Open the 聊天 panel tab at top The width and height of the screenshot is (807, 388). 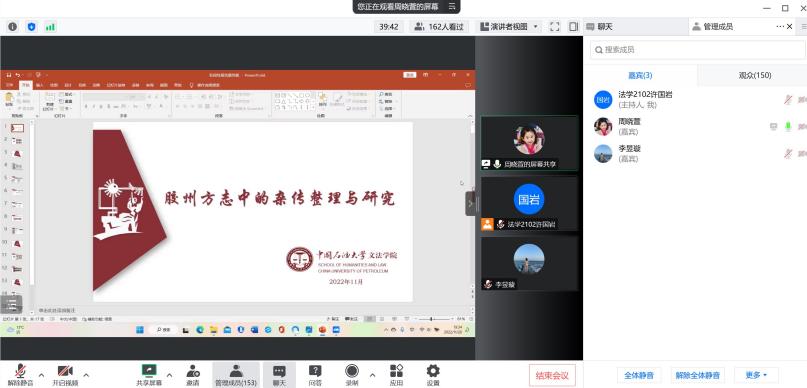636,27
